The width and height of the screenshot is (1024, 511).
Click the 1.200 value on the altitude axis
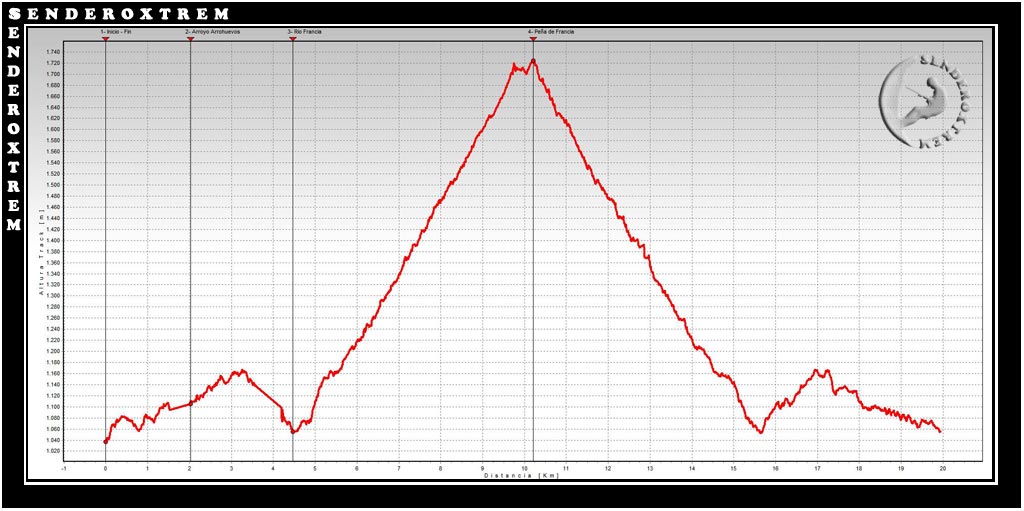click(53, 351)
